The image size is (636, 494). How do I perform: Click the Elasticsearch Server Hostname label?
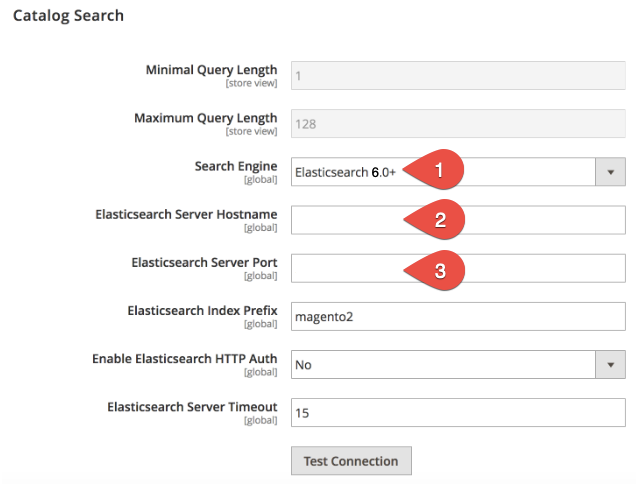click(186, 214)
